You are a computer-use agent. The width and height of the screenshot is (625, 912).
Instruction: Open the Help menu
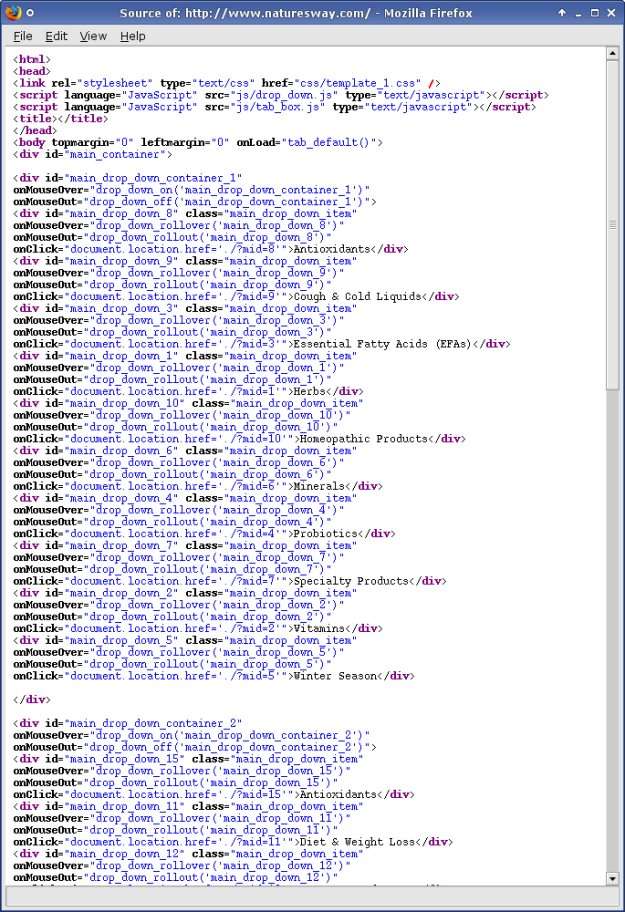coord(133,36)
